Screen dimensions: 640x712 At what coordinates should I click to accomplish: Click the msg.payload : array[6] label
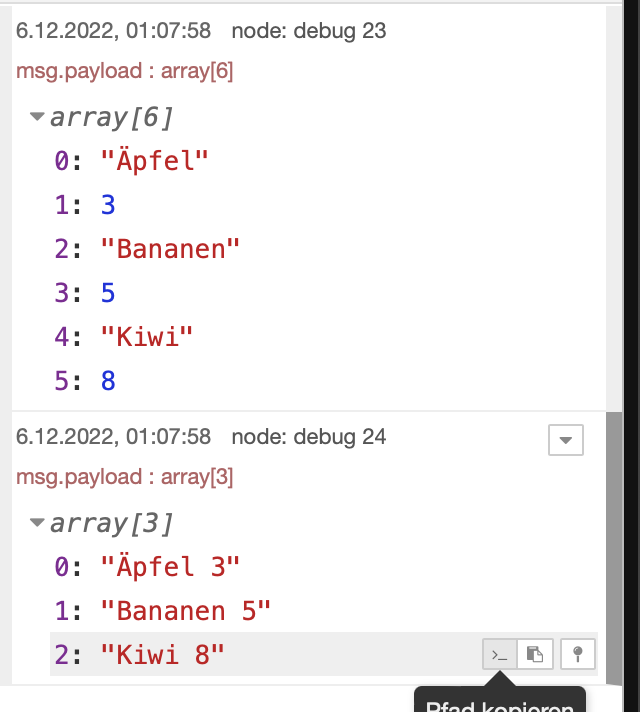pos(125,72)
